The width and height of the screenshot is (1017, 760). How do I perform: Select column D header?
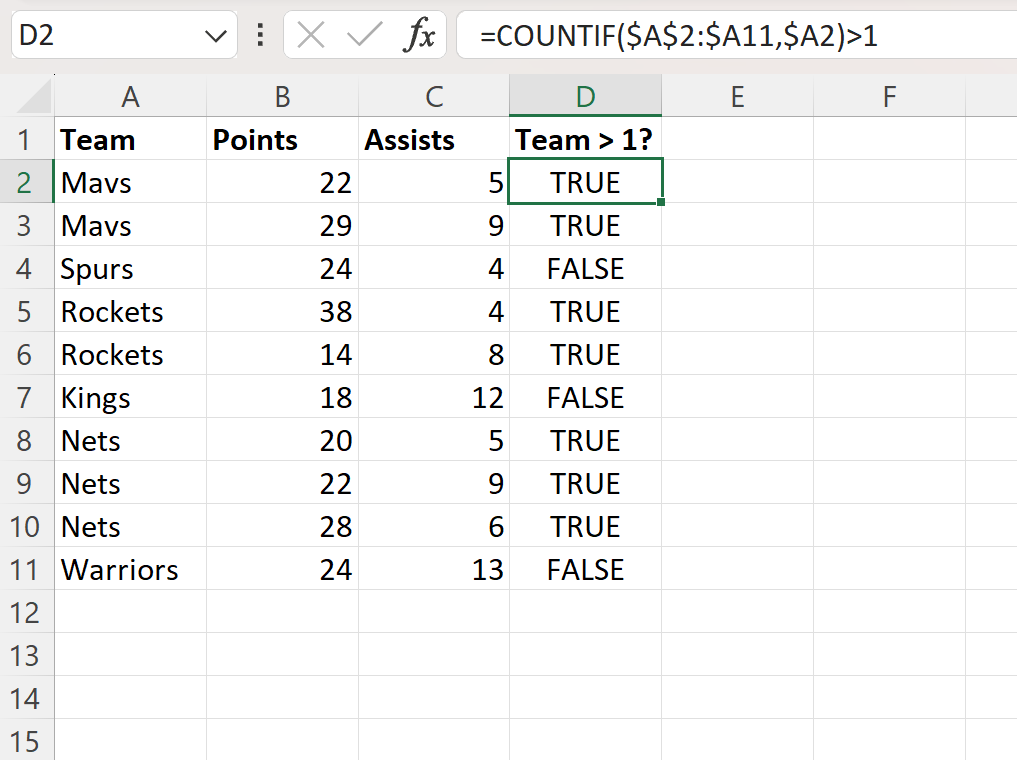pos(585,97)
